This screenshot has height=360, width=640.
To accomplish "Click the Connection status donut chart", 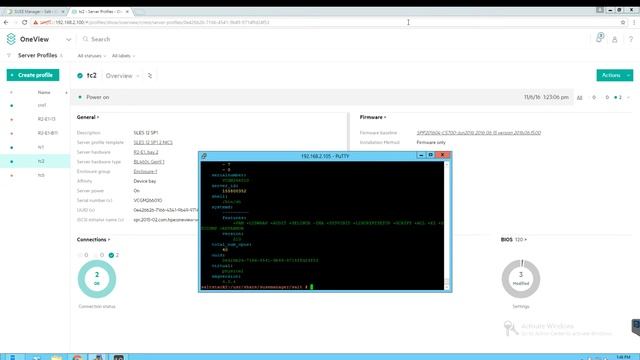I will (97, 279).
